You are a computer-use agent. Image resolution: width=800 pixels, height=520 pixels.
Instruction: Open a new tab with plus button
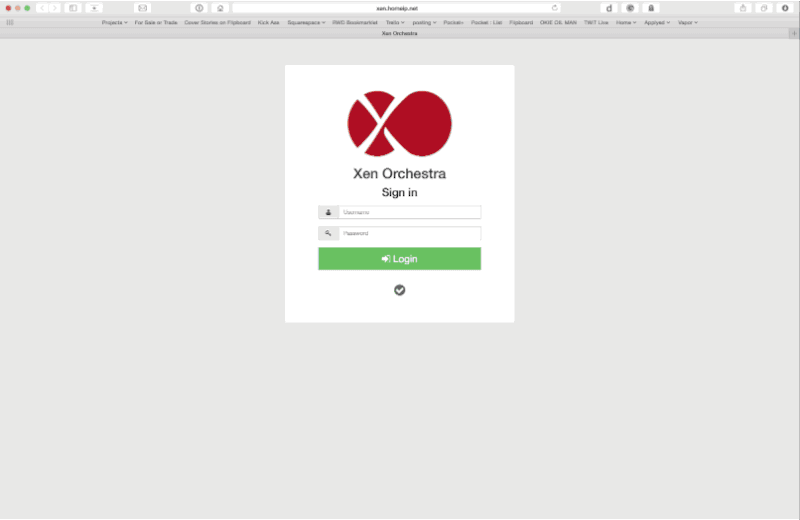794,33
